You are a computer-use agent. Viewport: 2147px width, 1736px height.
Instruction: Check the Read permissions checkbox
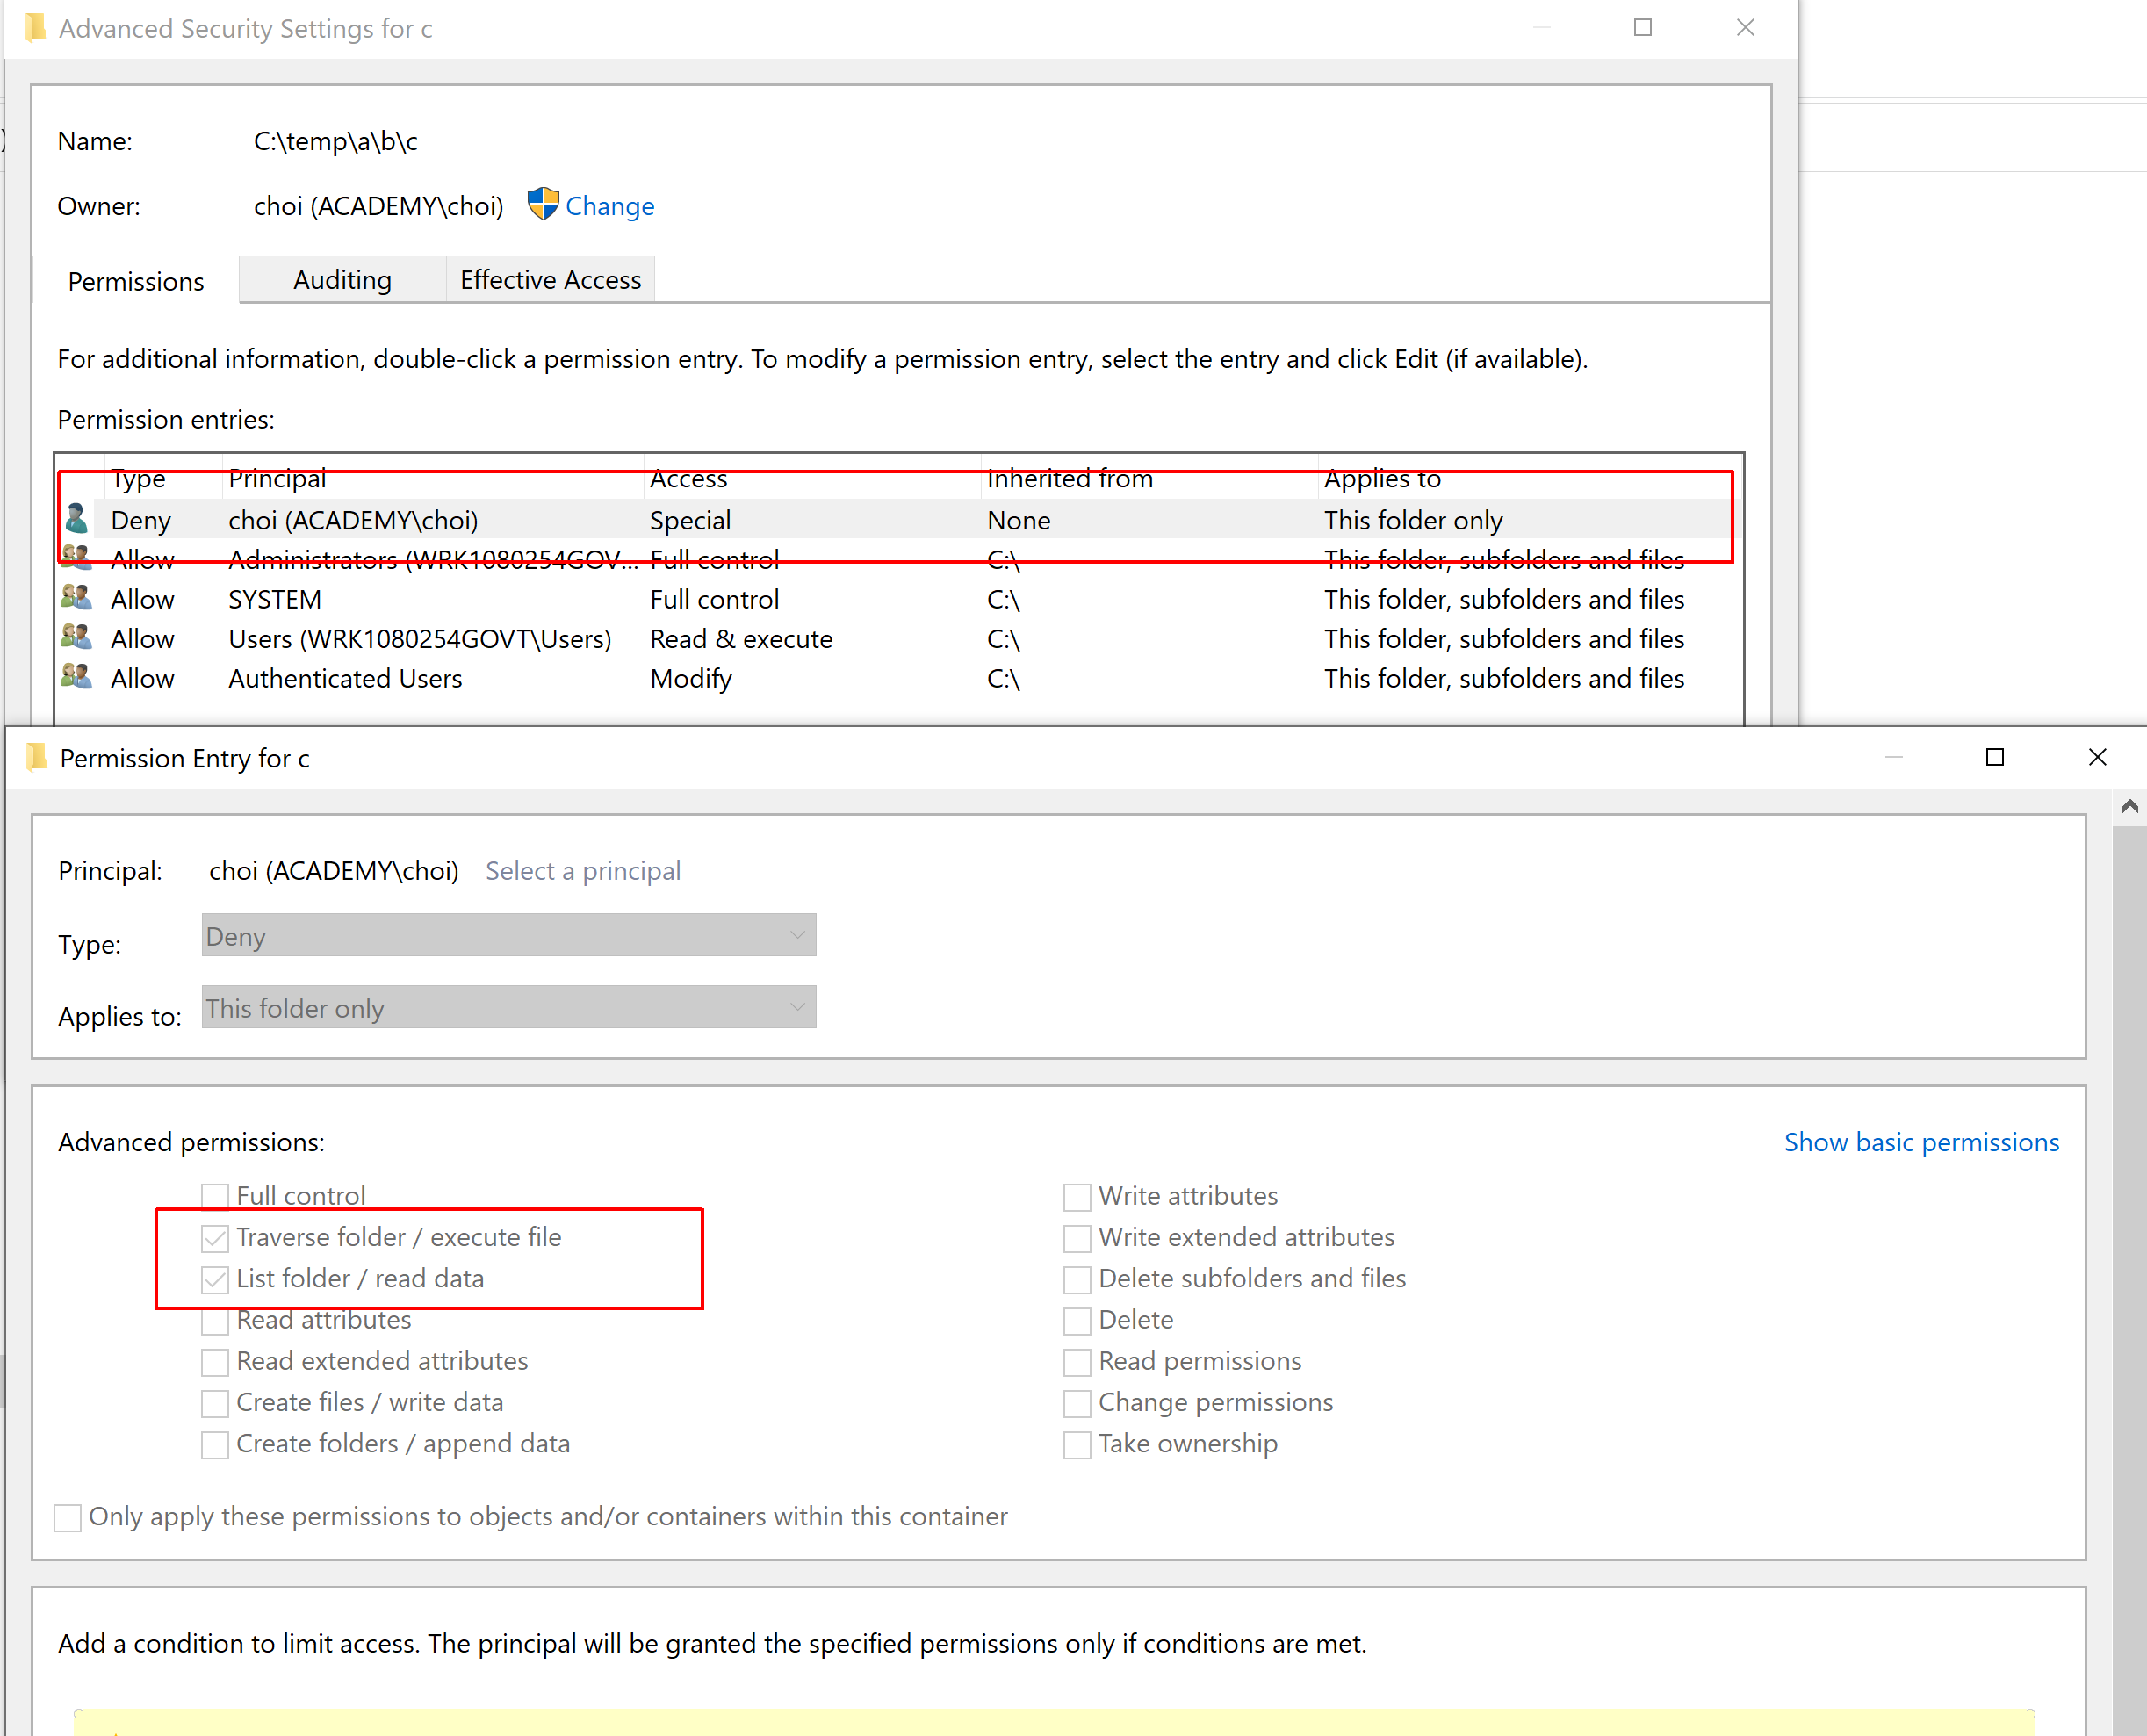(x=1077, y=1362)
